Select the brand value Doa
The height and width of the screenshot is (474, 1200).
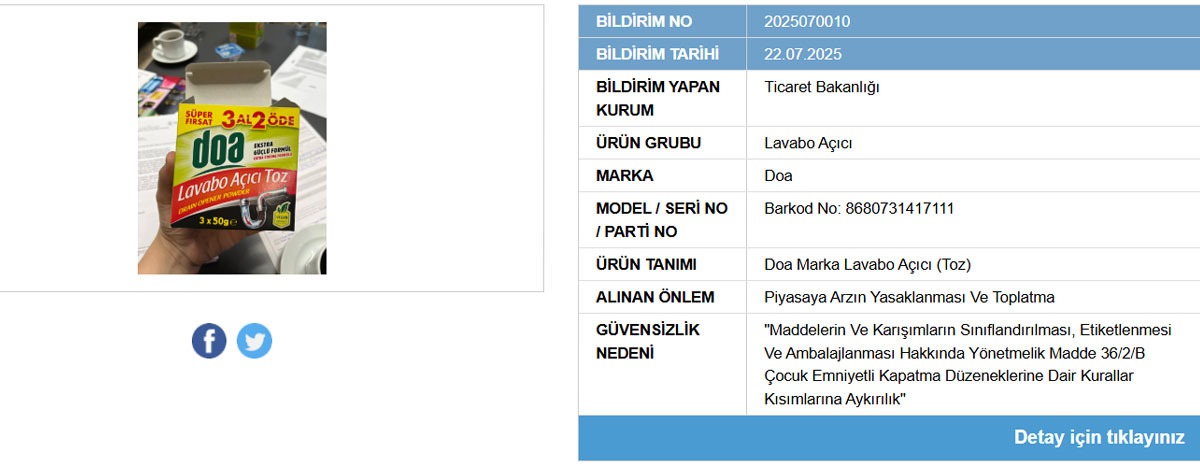(x=778, y=176)
